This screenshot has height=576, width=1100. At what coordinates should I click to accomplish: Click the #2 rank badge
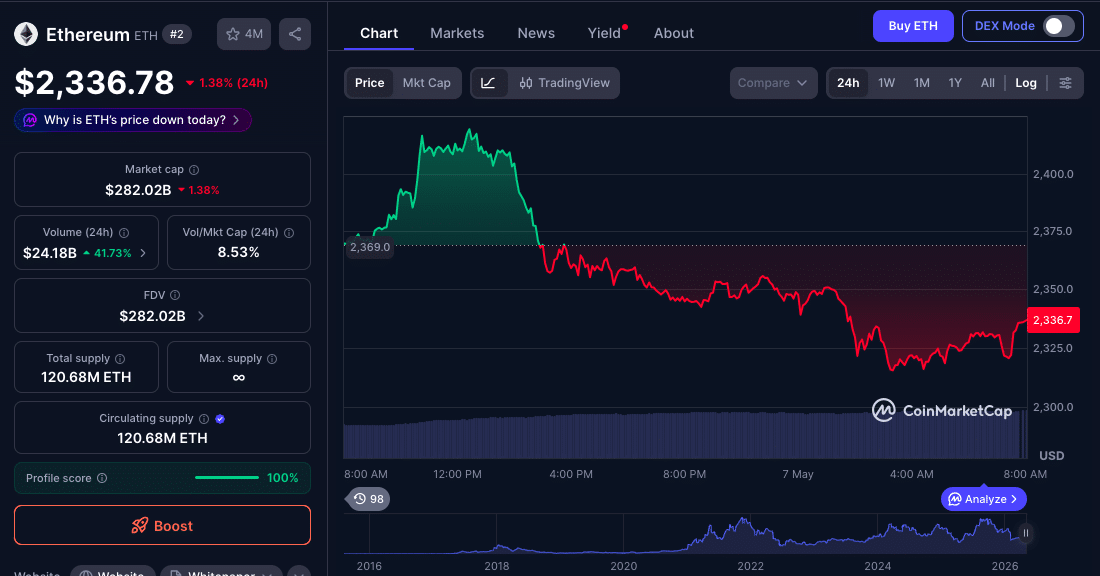[x=177, y=34]
